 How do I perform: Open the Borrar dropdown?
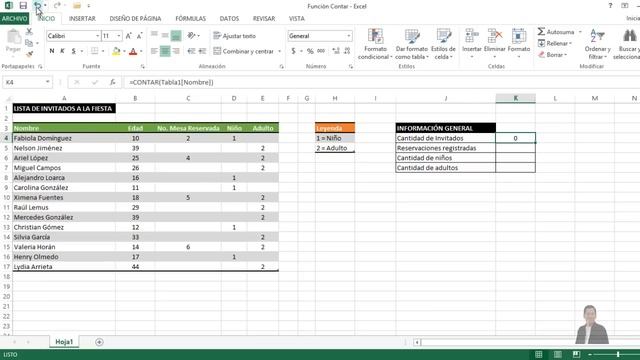pos(553,55)
